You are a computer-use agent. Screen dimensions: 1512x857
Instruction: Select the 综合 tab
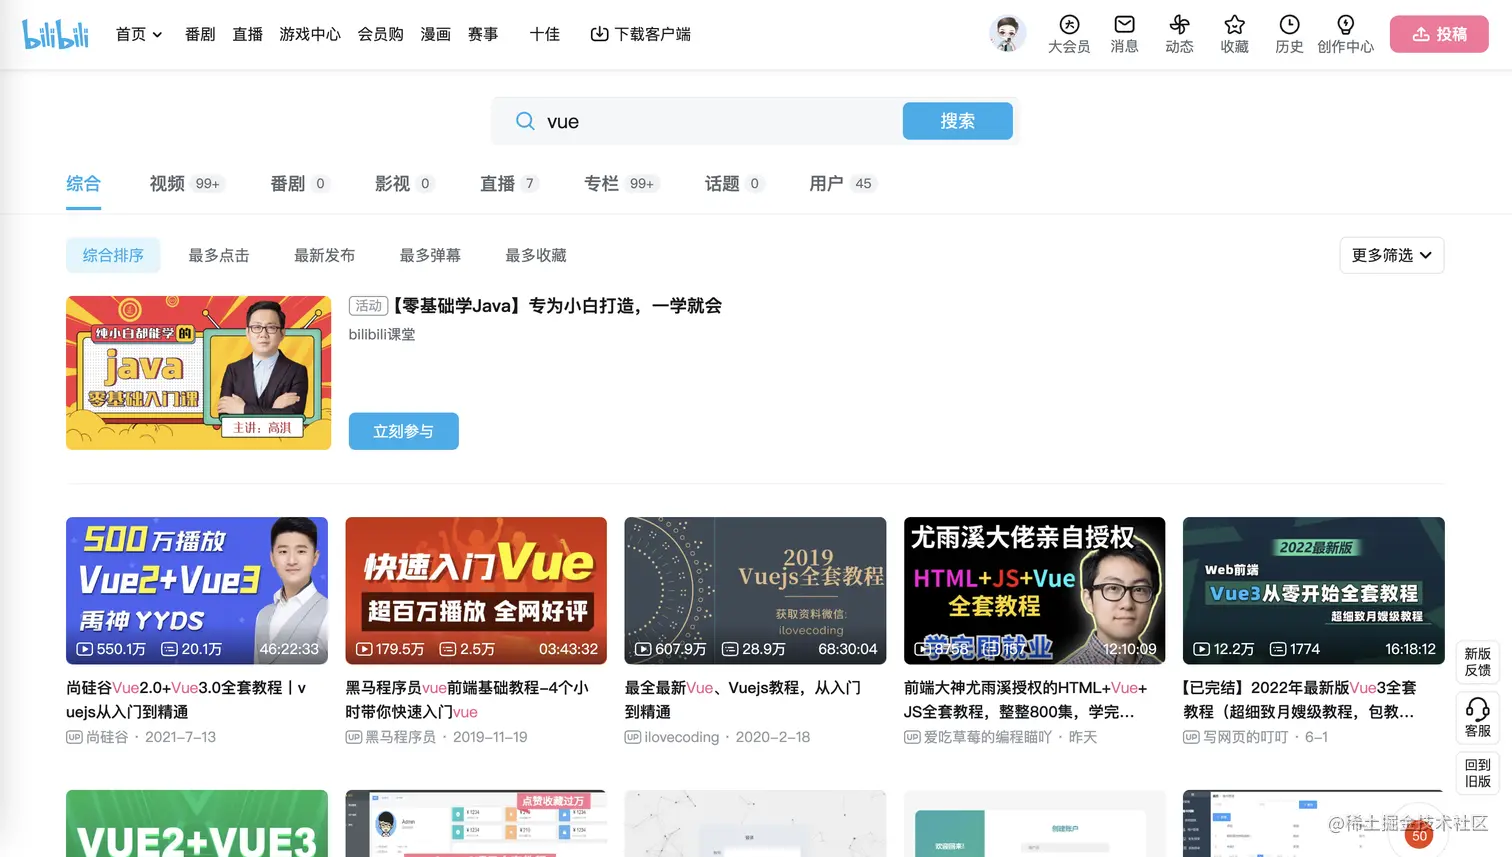click(83, 183)
